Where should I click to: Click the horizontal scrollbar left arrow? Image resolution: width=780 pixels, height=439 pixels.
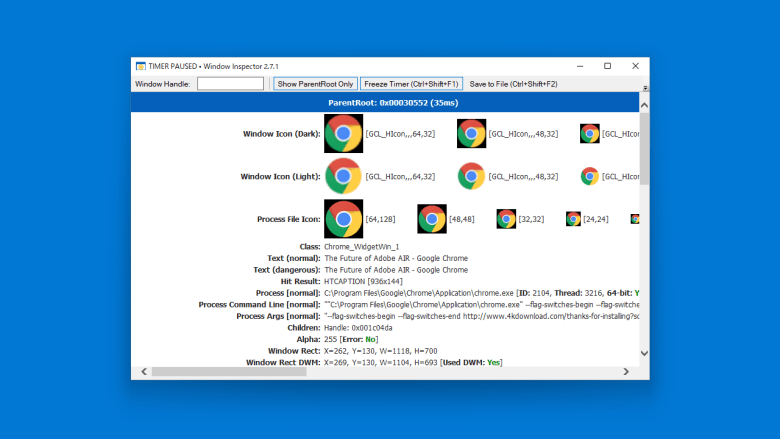[144, 372]
